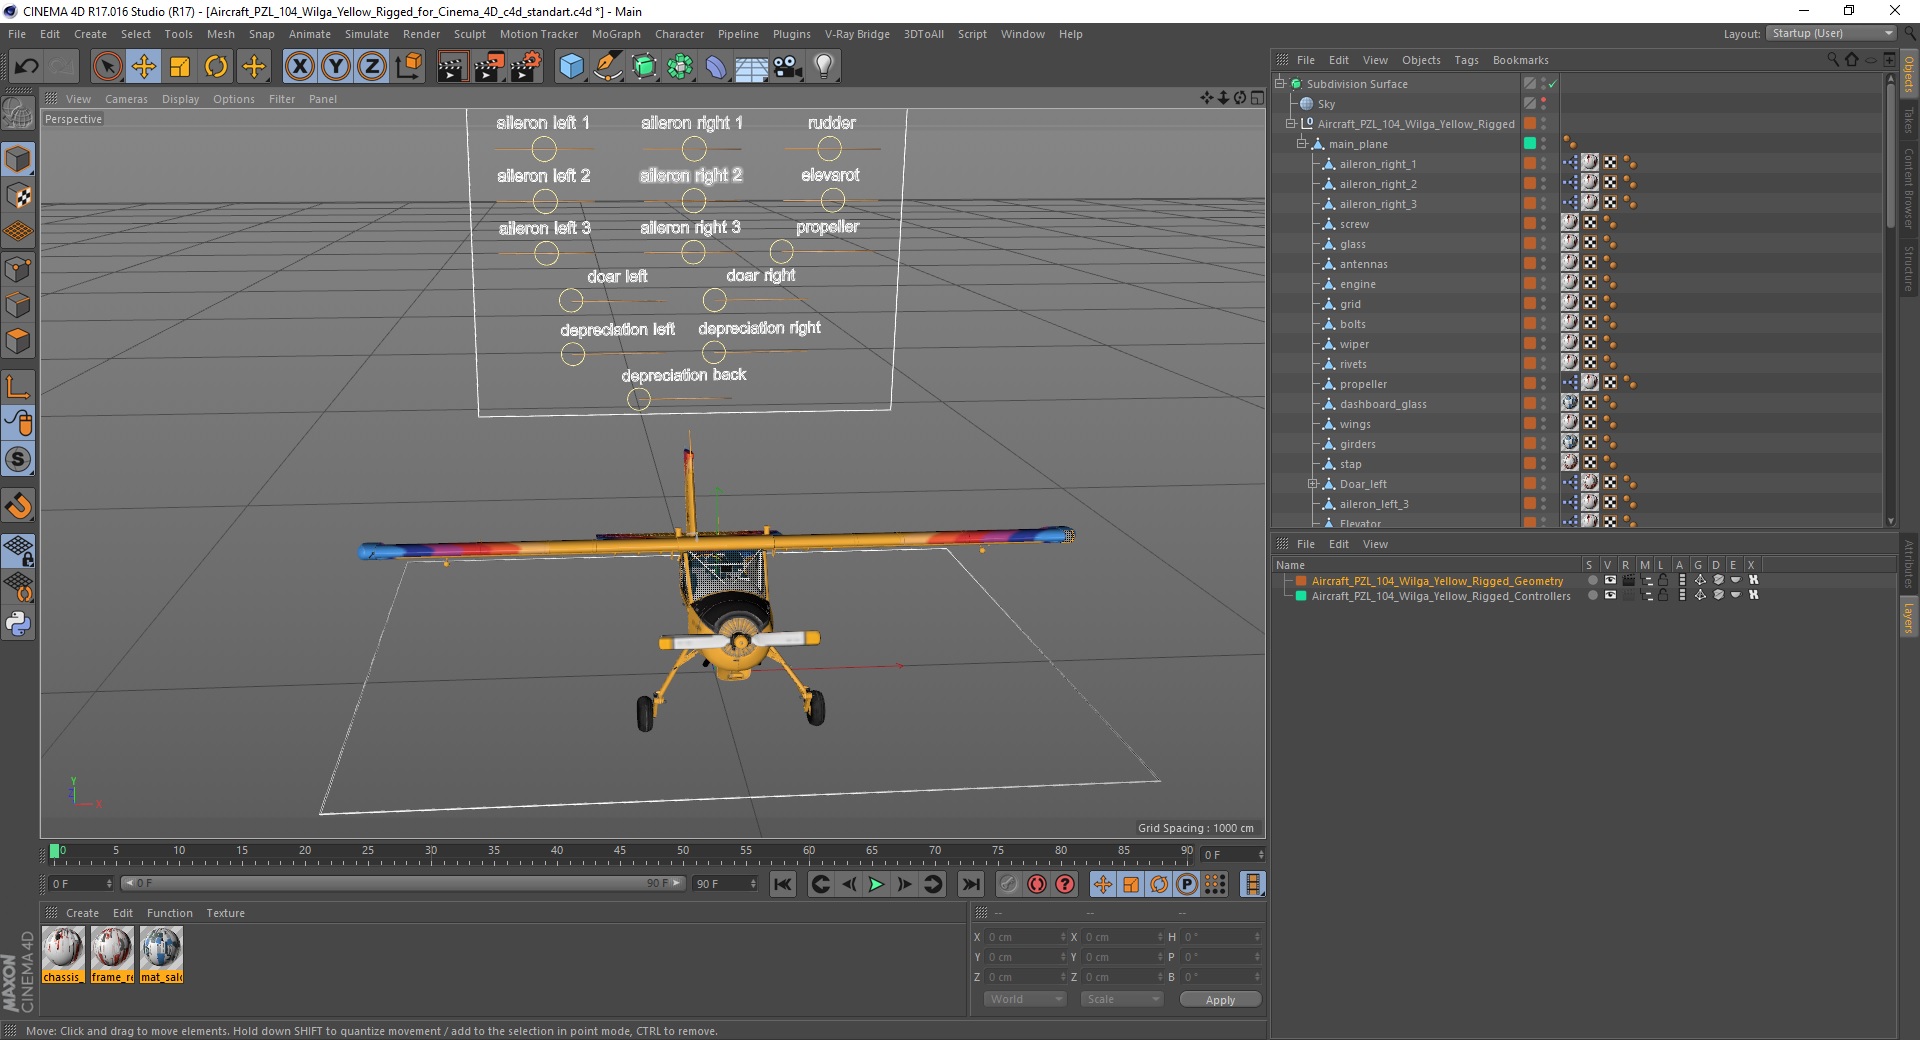The image size is (1920, 1040).
Task: Open the Mesh menu
Action: [x=220, y=34]
